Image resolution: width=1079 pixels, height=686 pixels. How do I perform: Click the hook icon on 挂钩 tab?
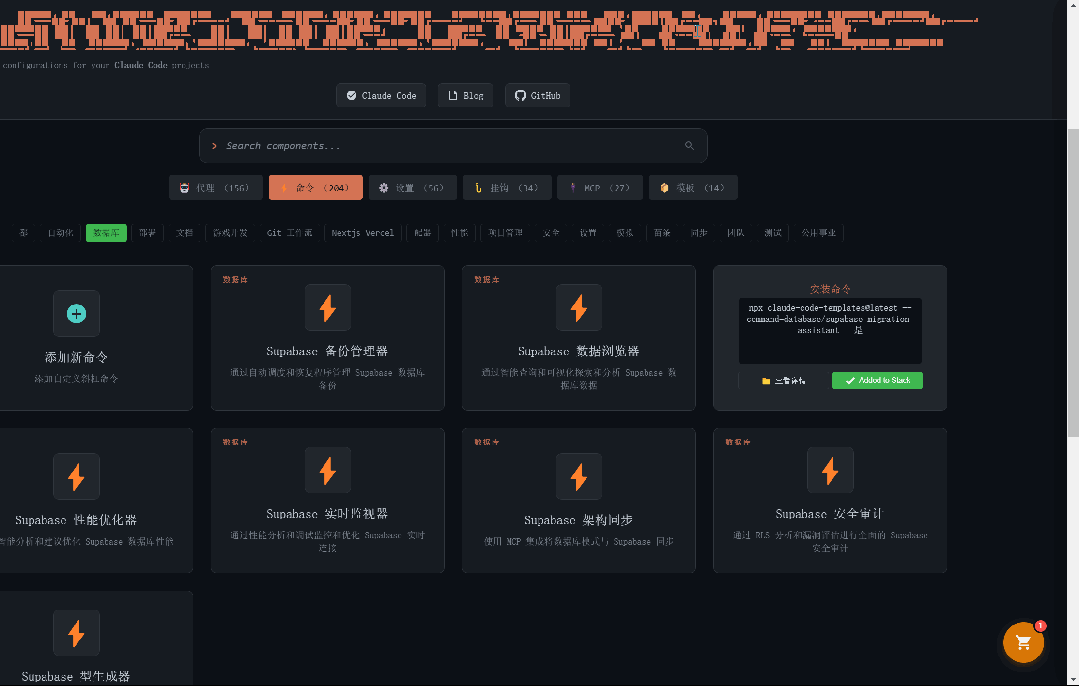pos(478,188)
